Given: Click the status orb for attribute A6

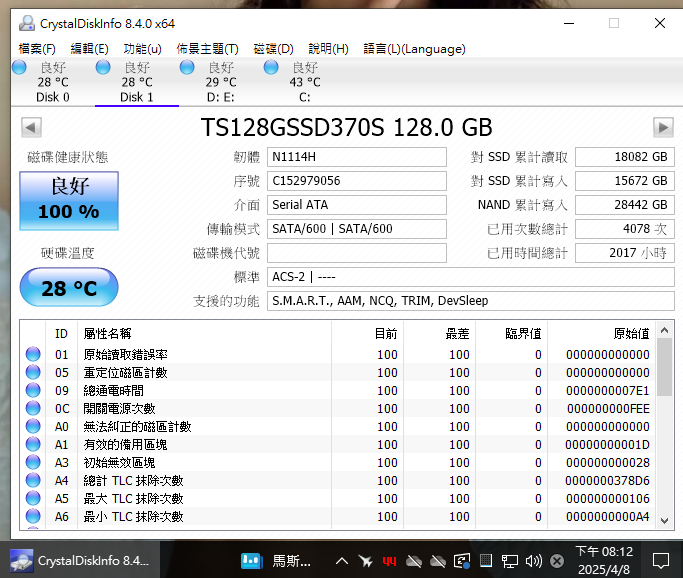Looking at the screenshot, I should pos(33,516).
